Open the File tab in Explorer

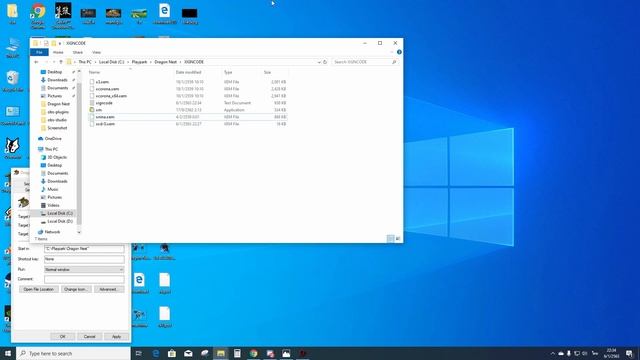coord(39,52)
